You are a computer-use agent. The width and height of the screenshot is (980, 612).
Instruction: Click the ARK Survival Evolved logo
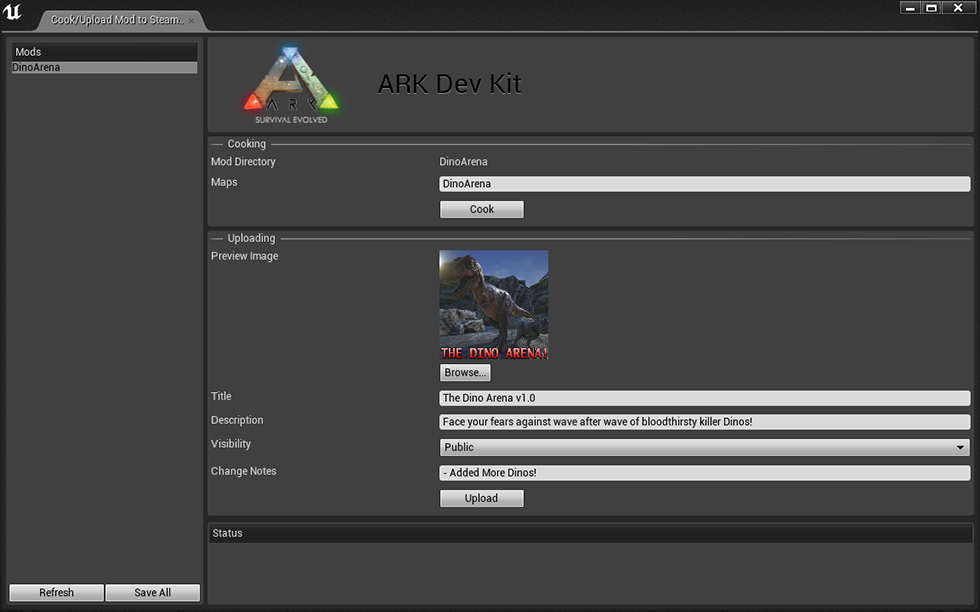[290, 82]
